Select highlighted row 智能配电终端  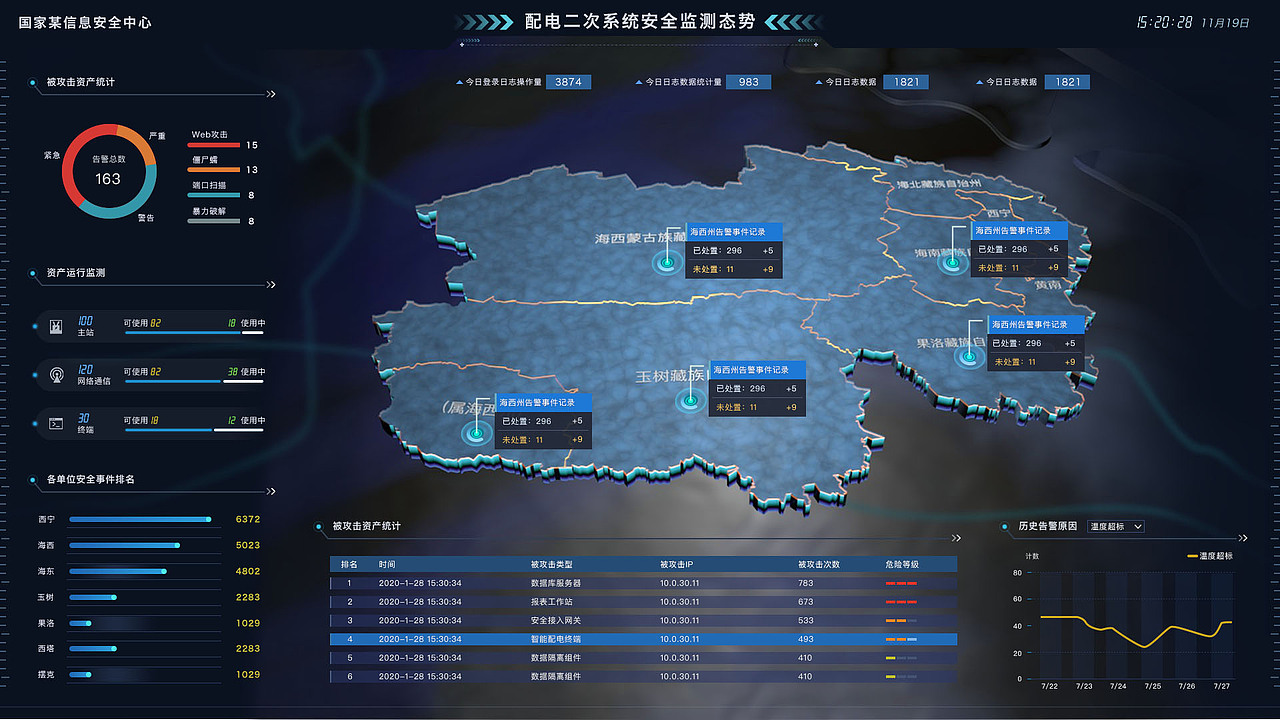pos(643,639)
